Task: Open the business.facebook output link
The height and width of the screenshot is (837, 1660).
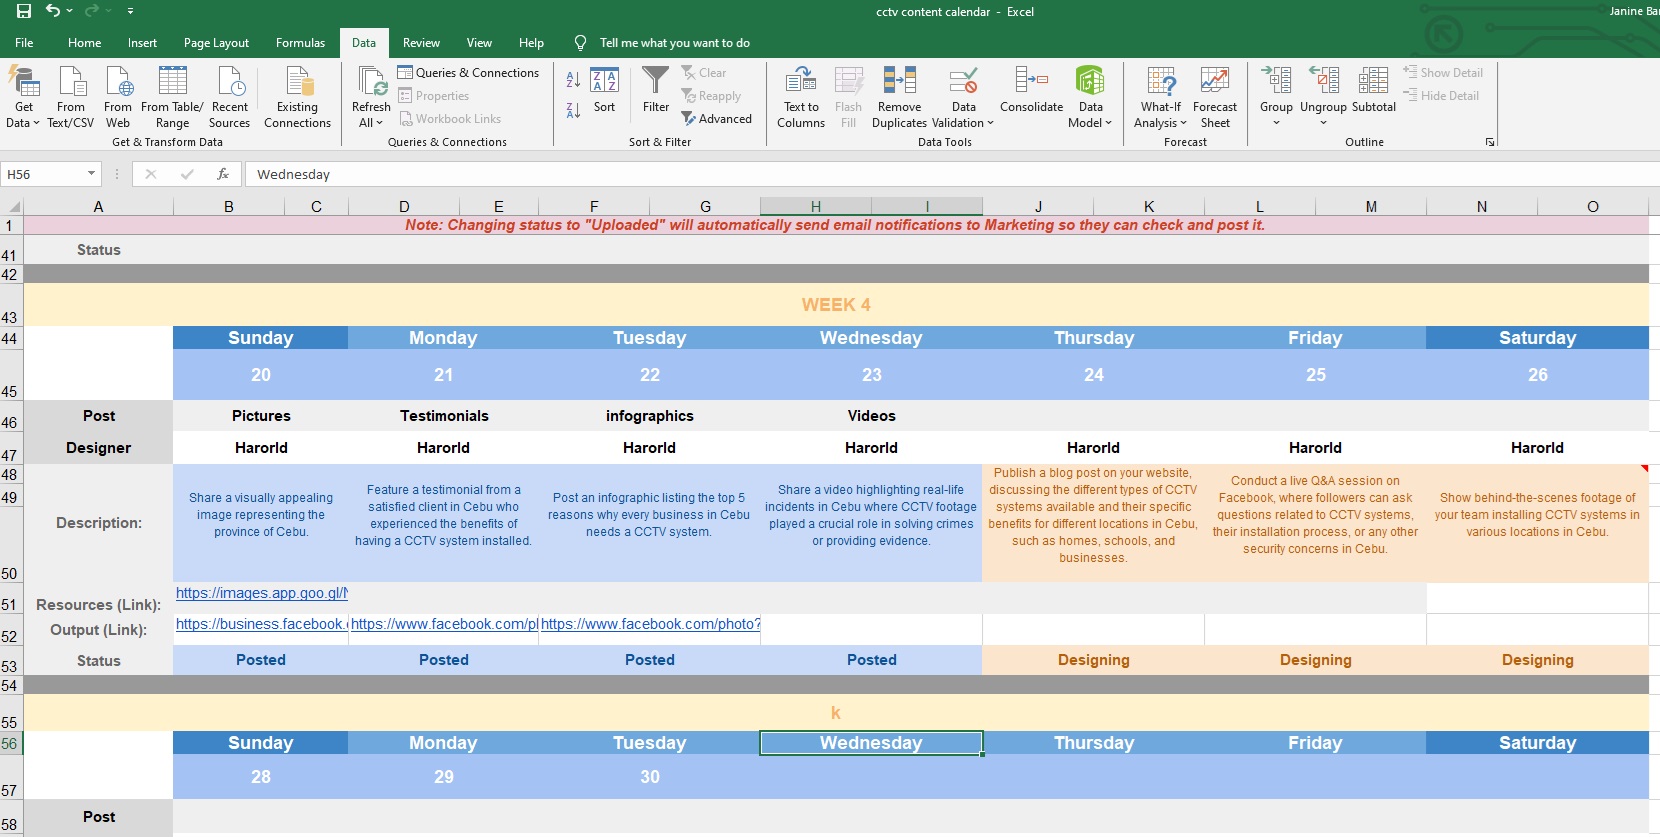Action: [262, 624]
